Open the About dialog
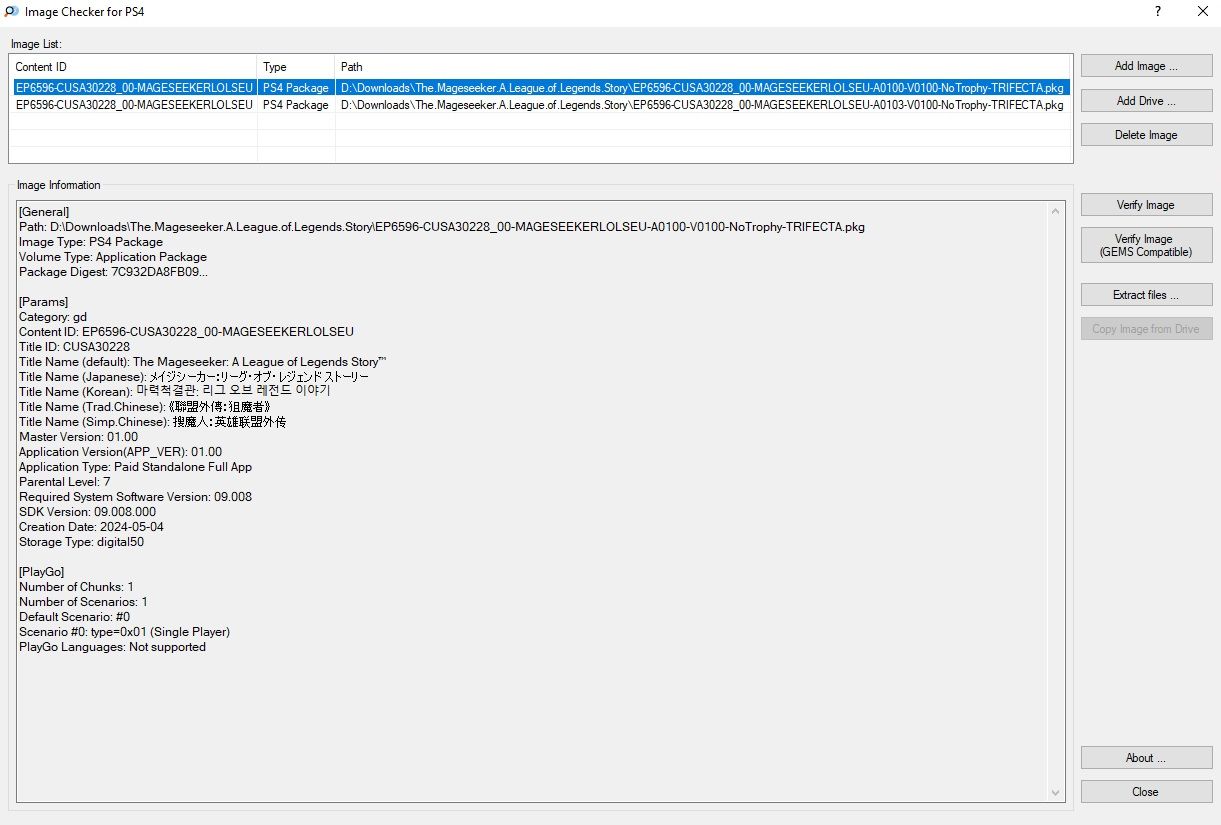The image size is (1221, 825). 1146,758
